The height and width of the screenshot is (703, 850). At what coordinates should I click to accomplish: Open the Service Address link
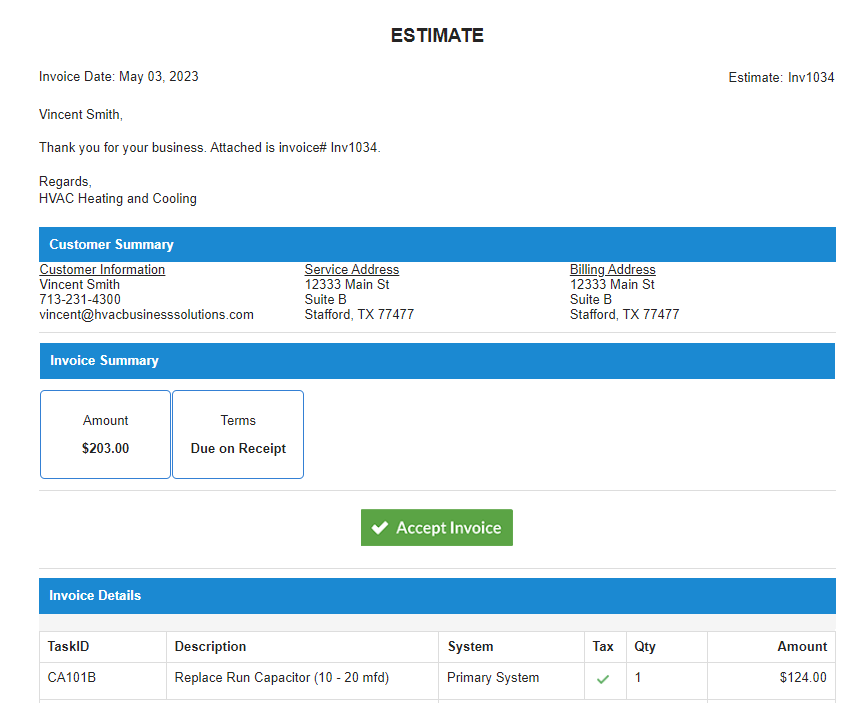(352, 269)
